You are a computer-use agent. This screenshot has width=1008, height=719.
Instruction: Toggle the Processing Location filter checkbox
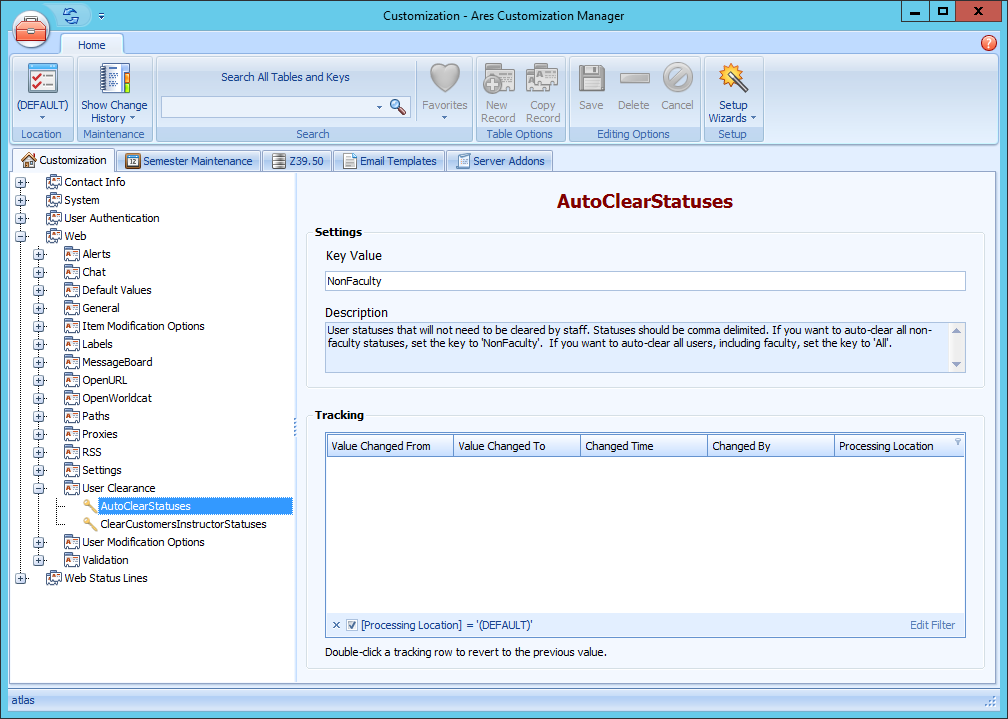[349, 624]
